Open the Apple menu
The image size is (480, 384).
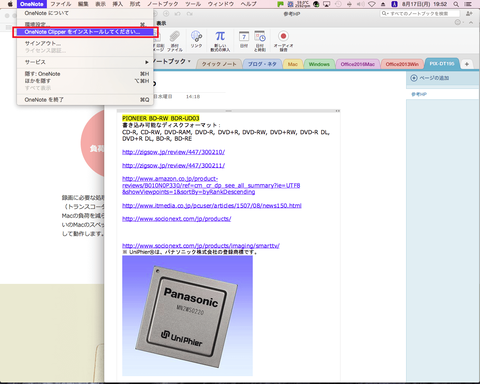(x=10, y=4)
